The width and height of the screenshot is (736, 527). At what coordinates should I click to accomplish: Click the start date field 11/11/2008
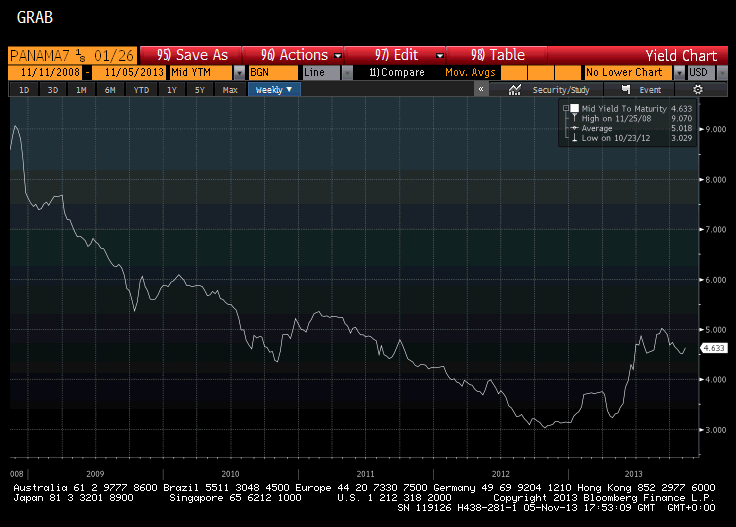point(46,73)
